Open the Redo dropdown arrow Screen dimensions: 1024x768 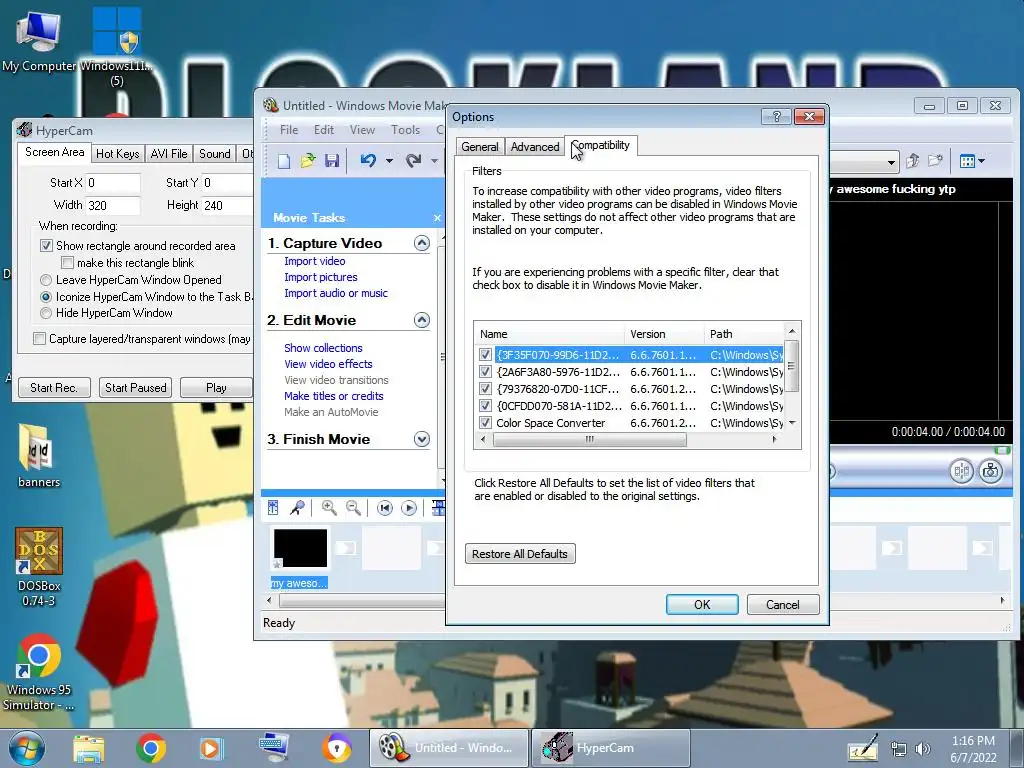click(x=434, y=161)
